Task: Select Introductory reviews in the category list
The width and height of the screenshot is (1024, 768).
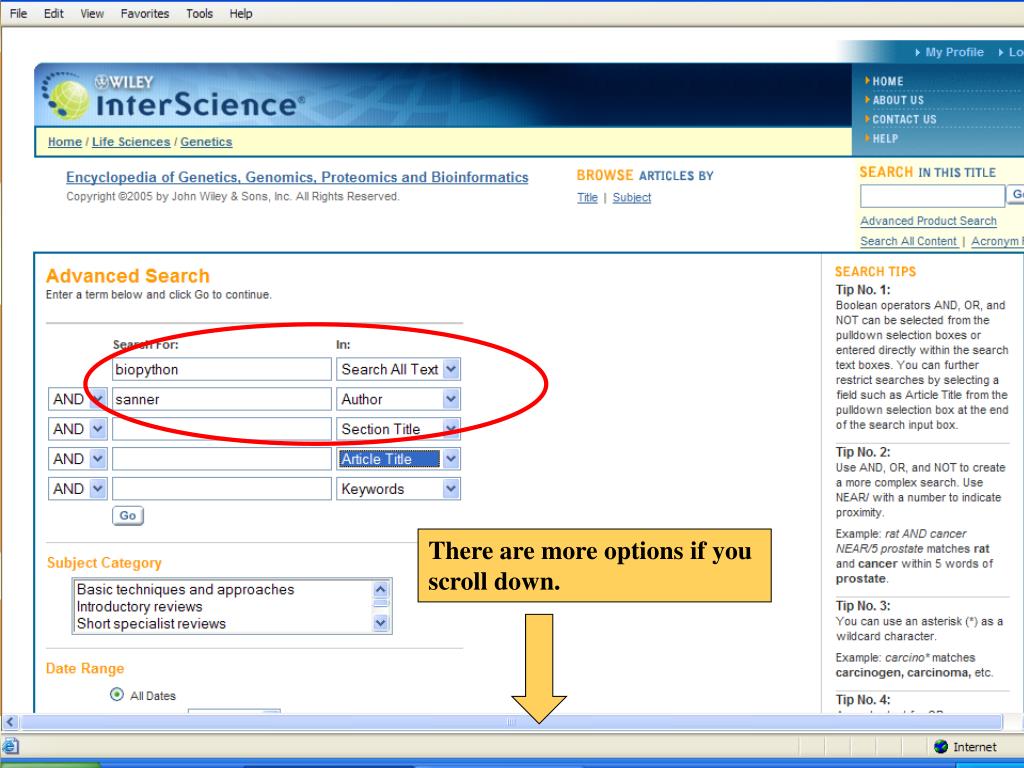Action: [x=140, y=606]
